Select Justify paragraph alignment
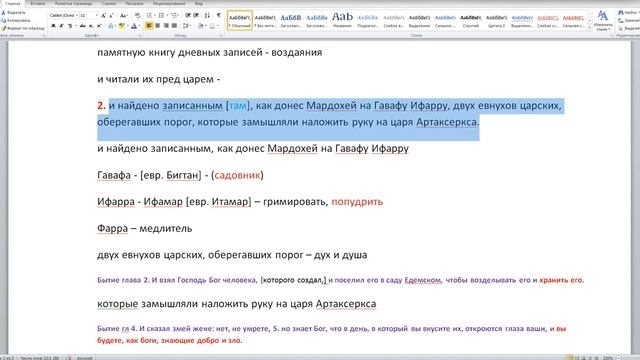640x360 pixels. point(175,26)
